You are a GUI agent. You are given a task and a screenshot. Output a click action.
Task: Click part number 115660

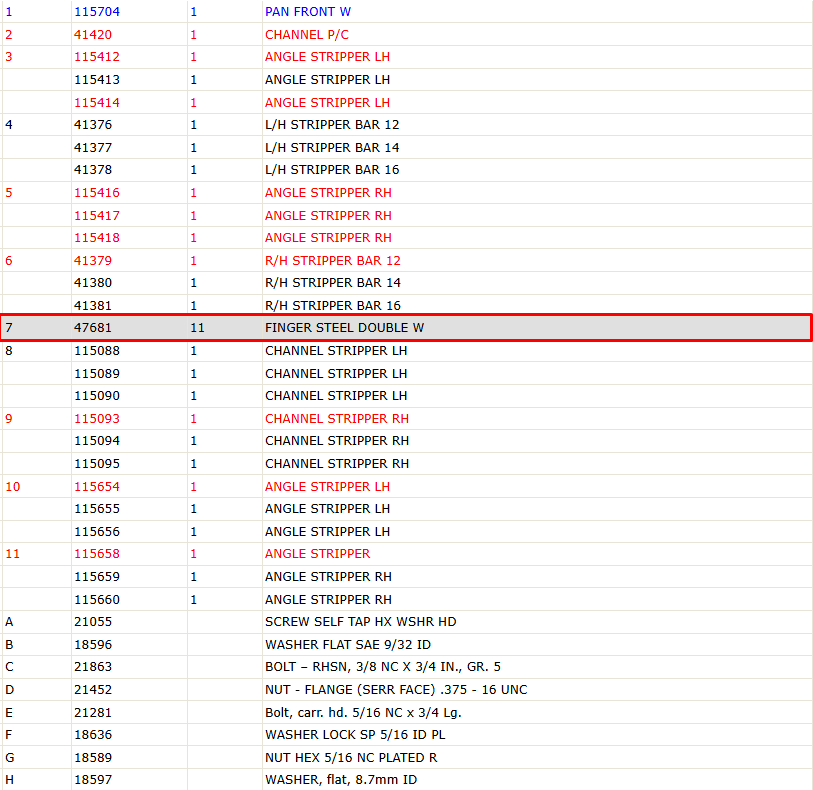tap(97, 600)
